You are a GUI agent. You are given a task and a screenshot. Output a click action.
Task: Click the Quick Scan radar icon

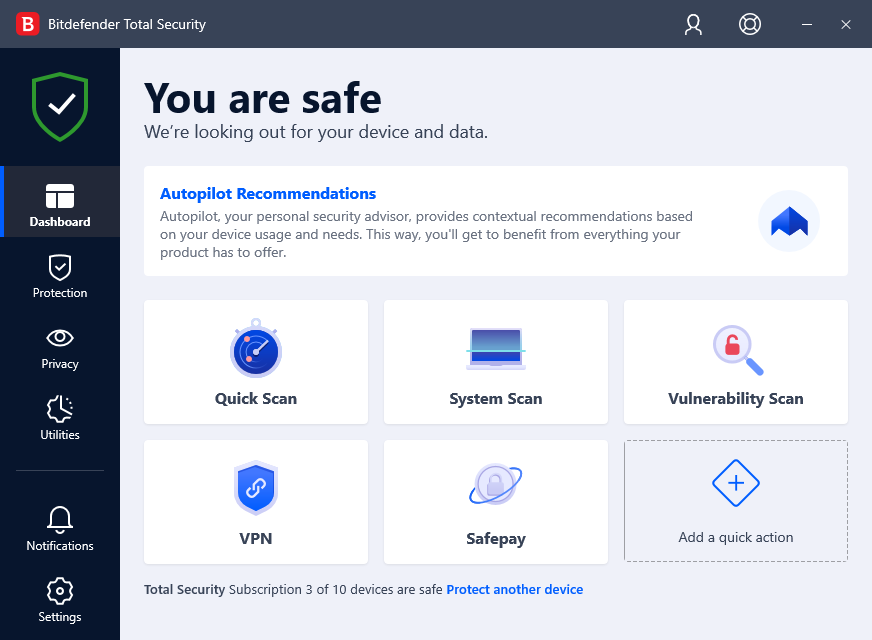pos(256,350)
